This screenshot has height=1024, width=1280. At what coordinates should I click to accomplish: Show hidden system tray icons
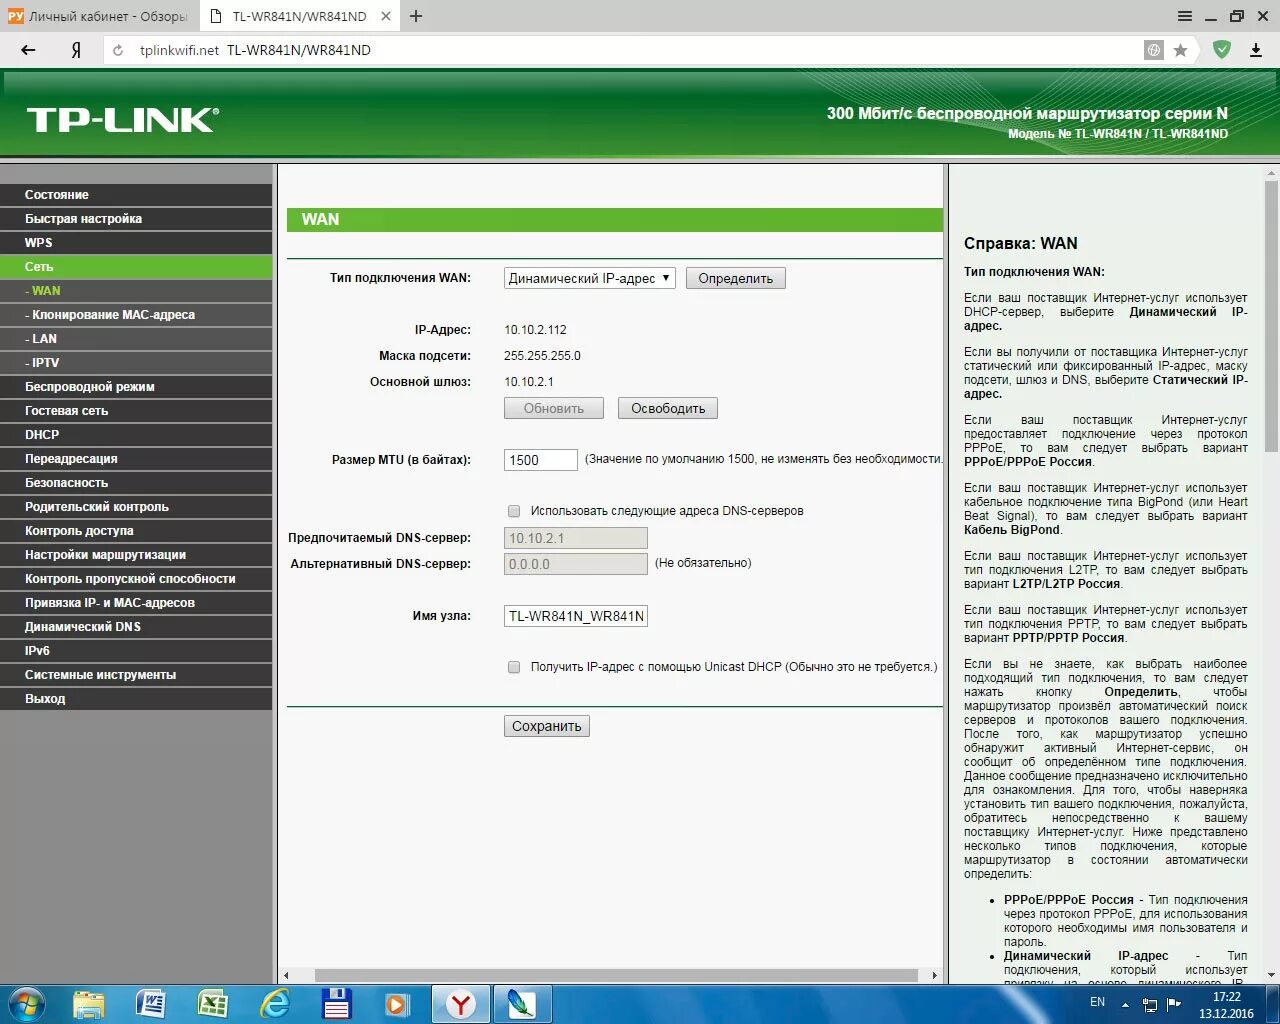click(1125, 1004)
